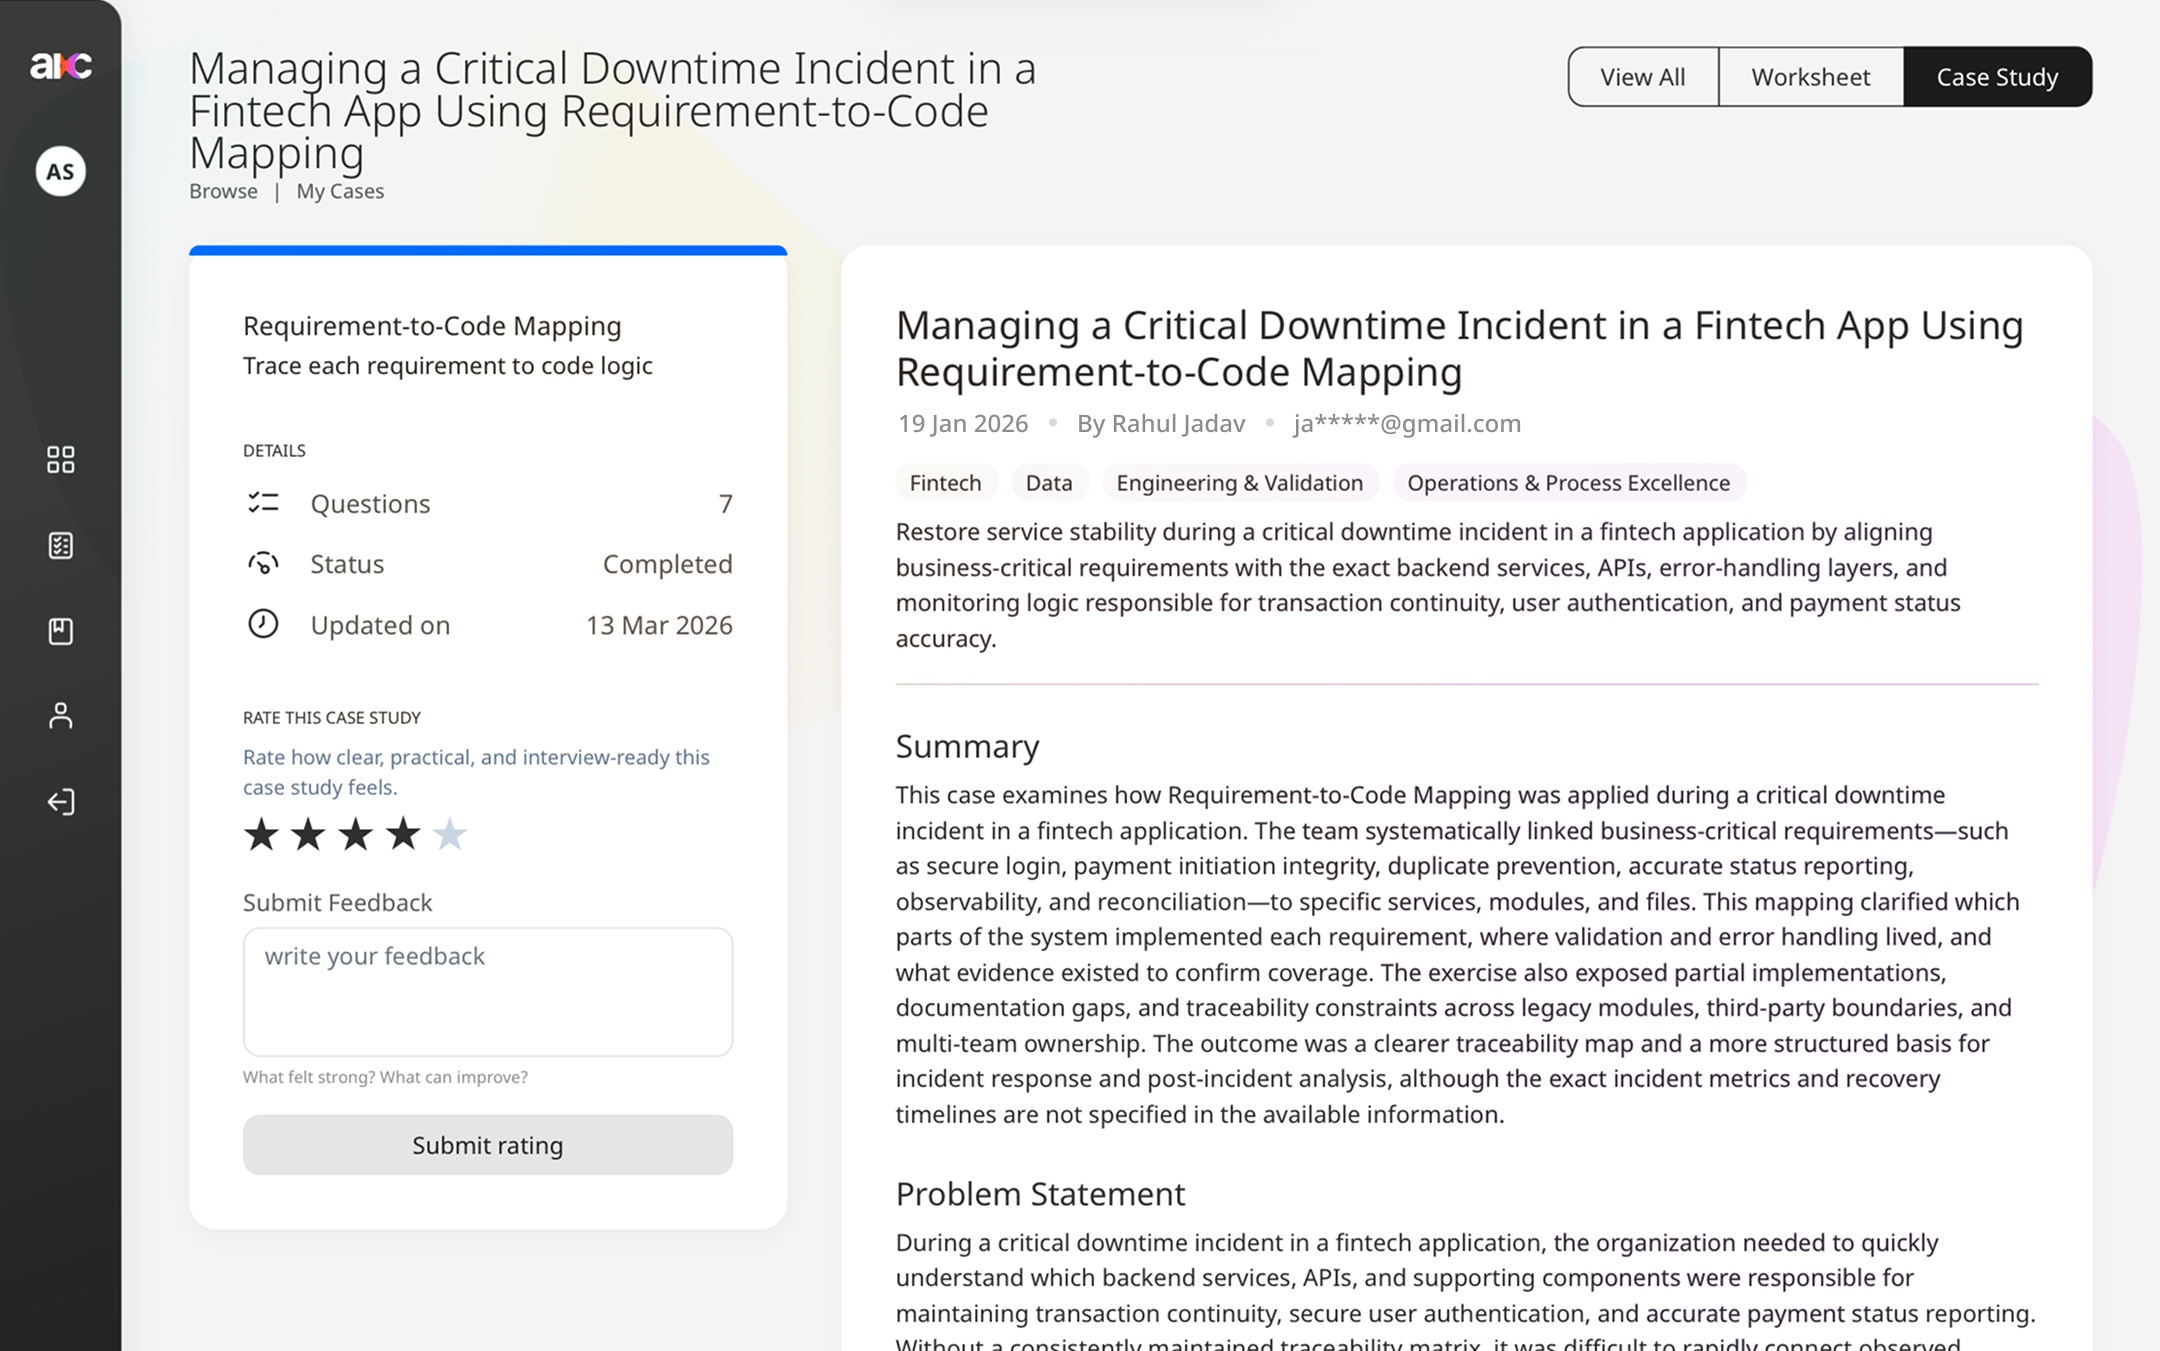Set rating to three stars

(355, 834)
